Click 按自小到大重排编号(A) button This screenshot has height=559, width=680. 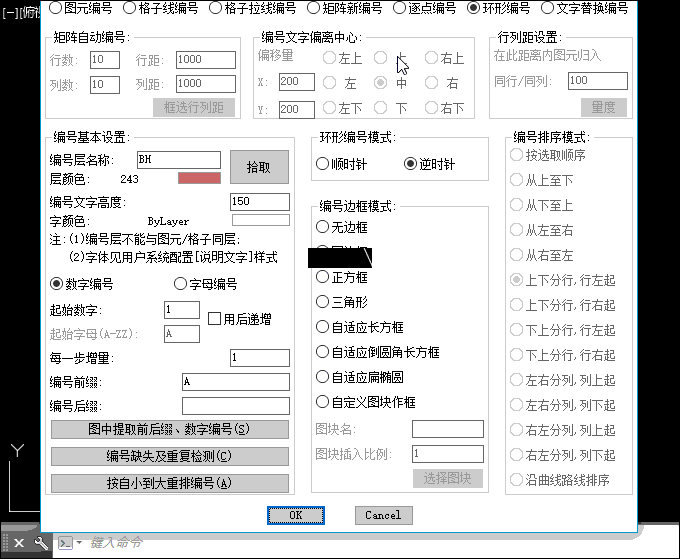[x=169, y=483]
